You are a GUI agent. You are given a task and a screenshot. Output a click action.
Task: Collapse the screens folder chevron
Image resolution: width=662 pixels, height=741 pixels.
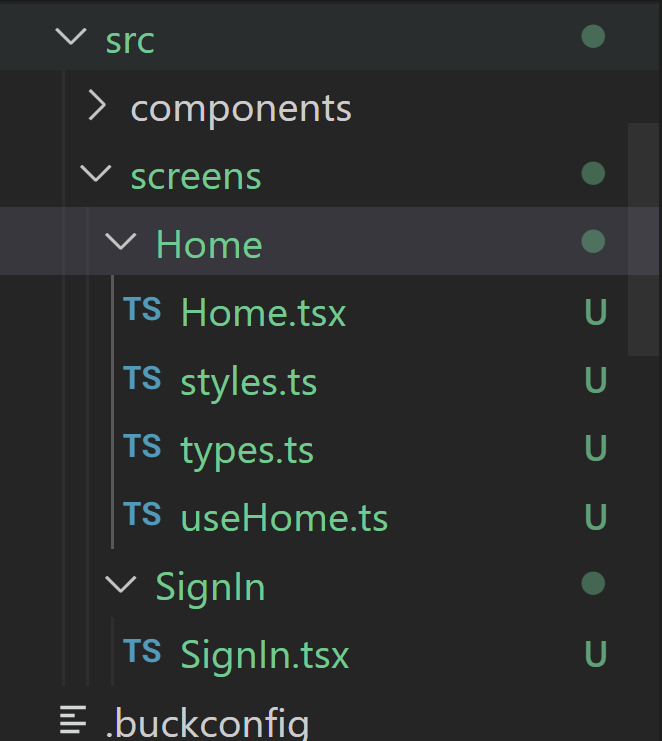coord(96,173)
